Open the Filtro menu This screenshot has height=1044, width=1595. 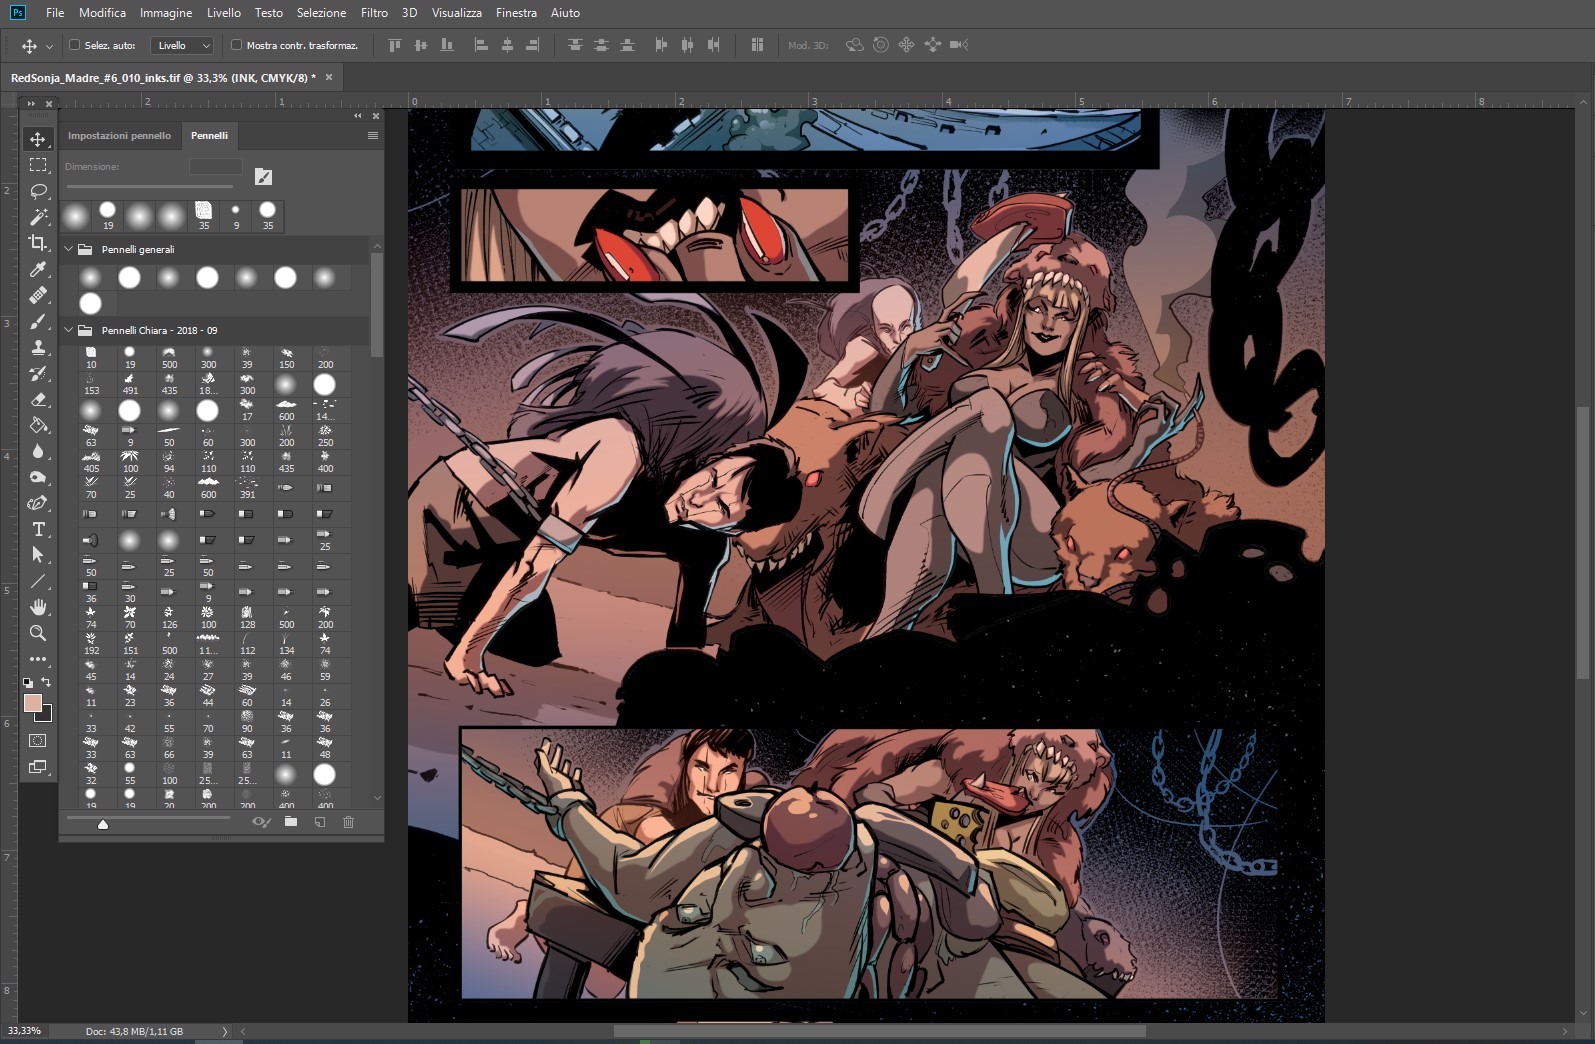(374, 13)
